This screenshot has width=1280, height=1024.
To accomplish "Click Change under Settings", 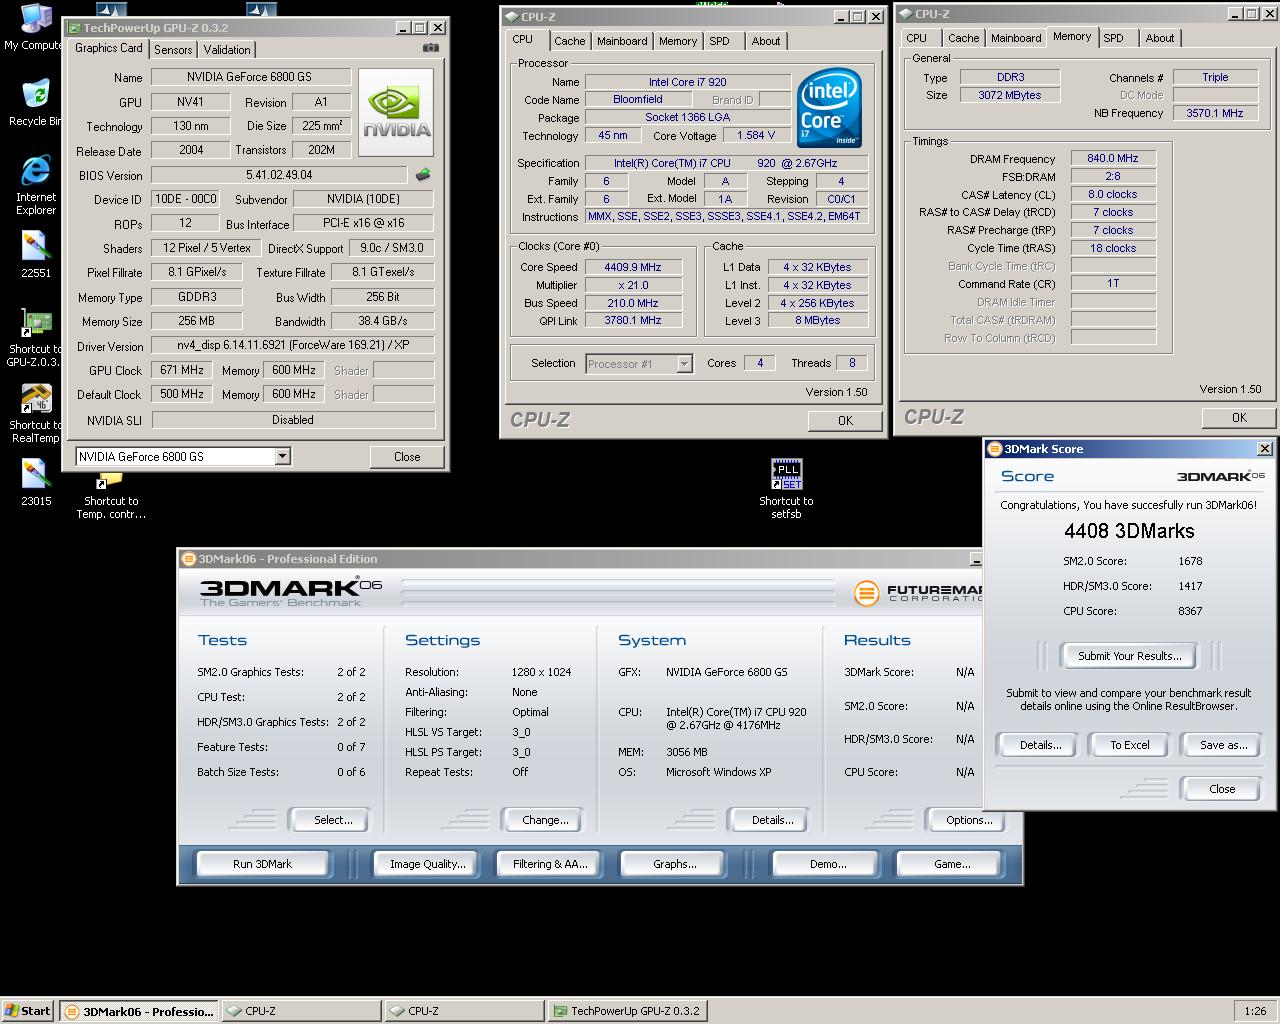I will [544, 820].
